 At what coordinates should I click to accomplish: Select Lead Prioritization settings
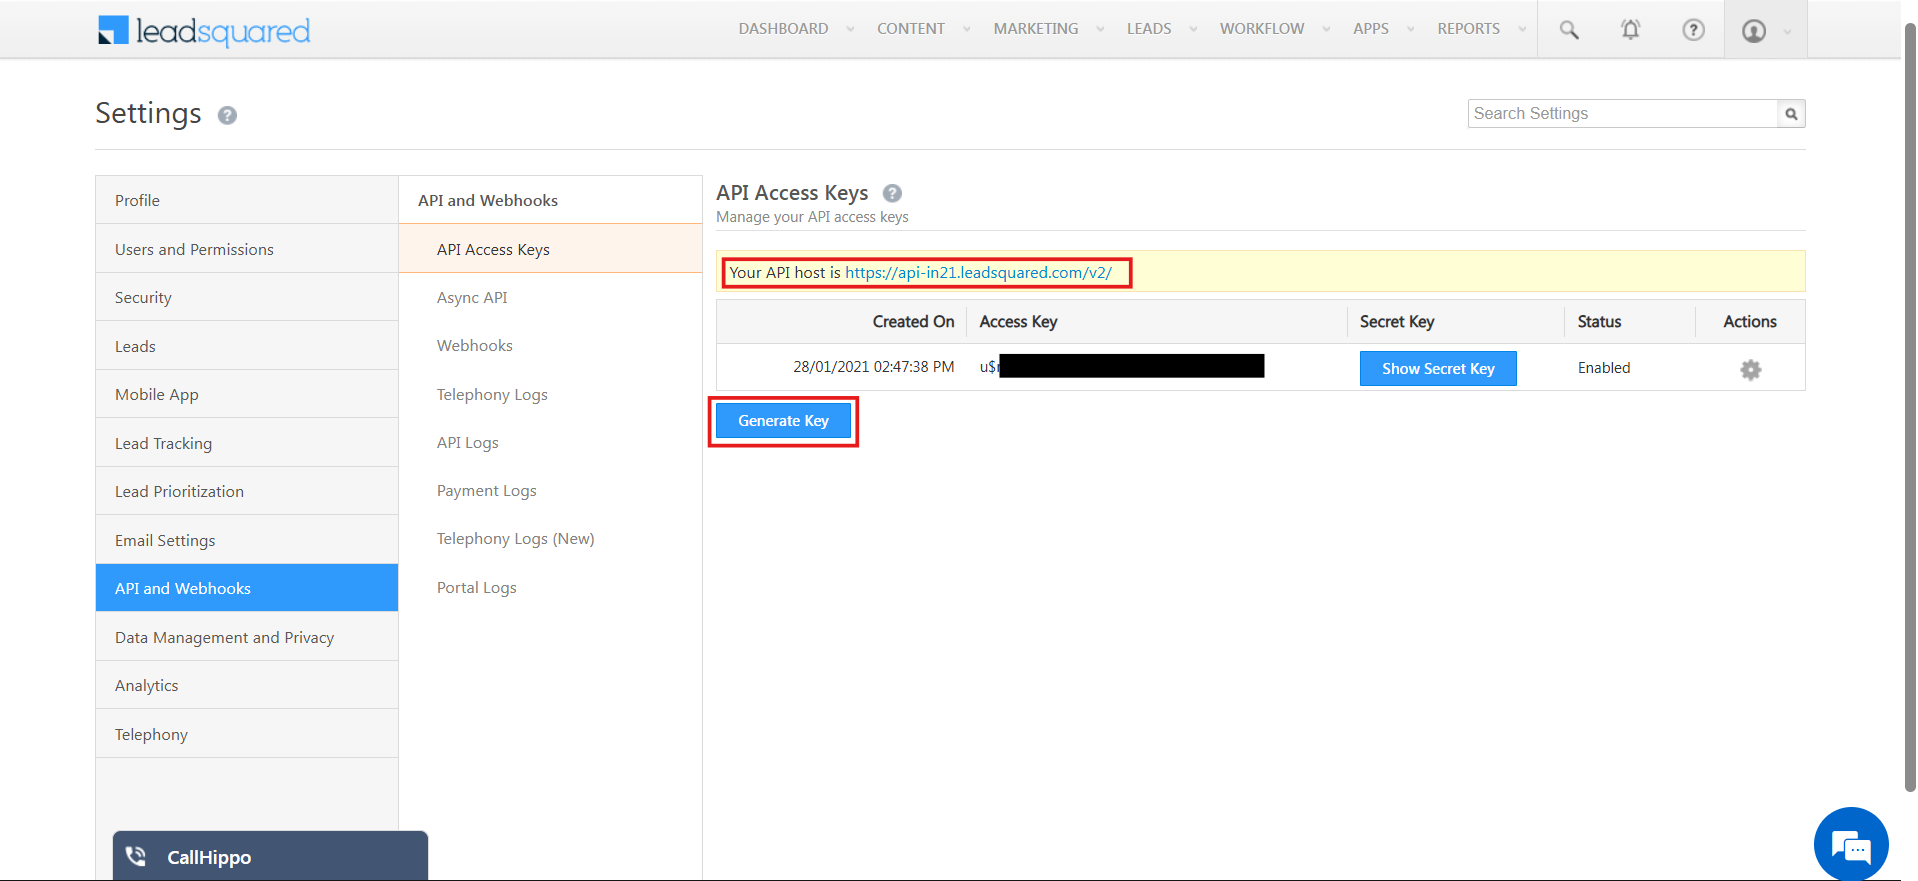(x=247, y=491)
